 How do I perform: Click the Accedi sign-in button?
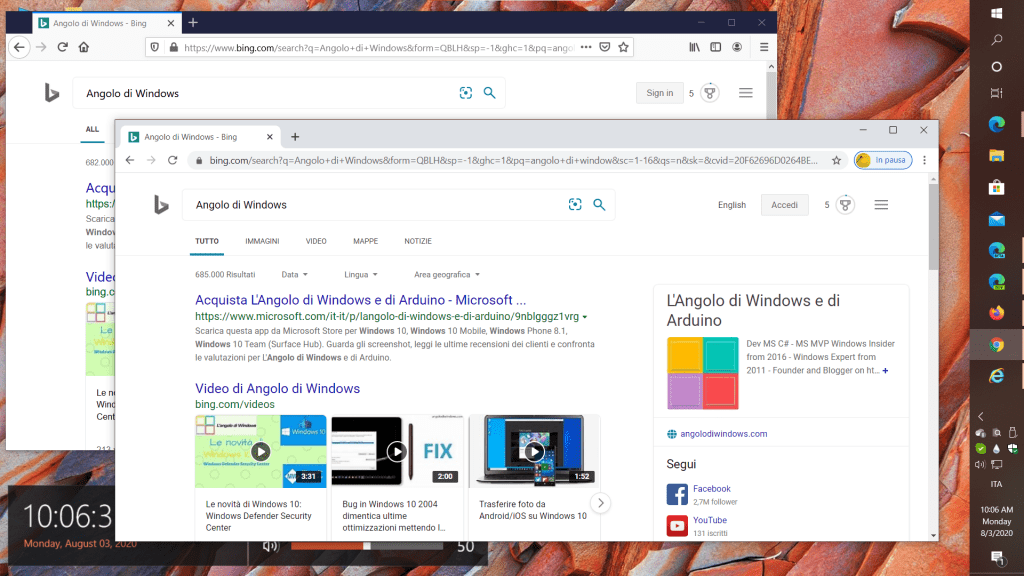tap(785, 205)
